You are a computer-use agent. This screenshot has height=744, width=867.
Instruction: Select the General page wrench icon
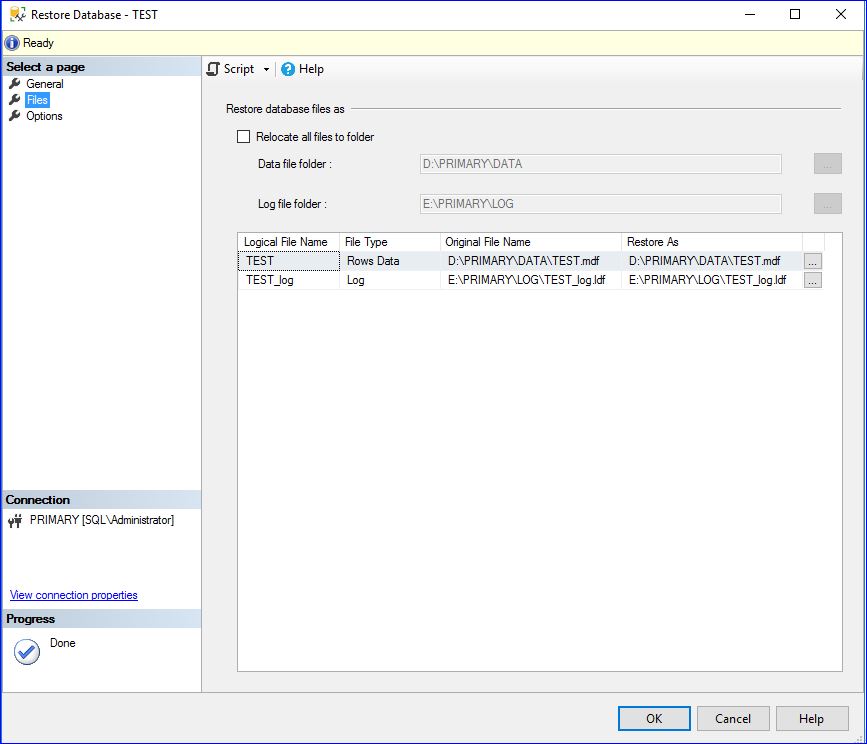(15, 84)
